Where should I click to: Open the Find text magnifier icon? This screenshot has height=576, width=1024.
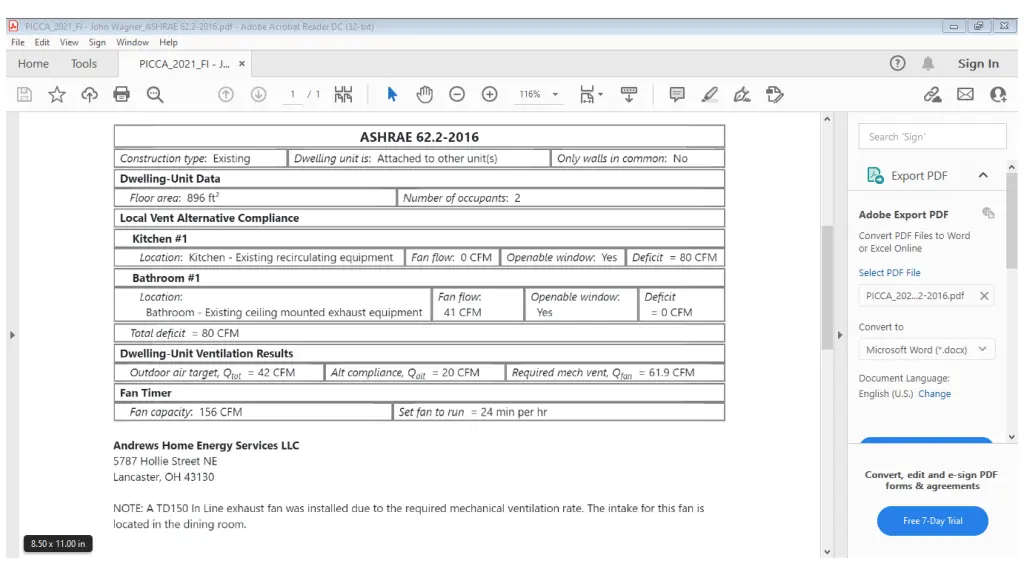pos(155,95)
